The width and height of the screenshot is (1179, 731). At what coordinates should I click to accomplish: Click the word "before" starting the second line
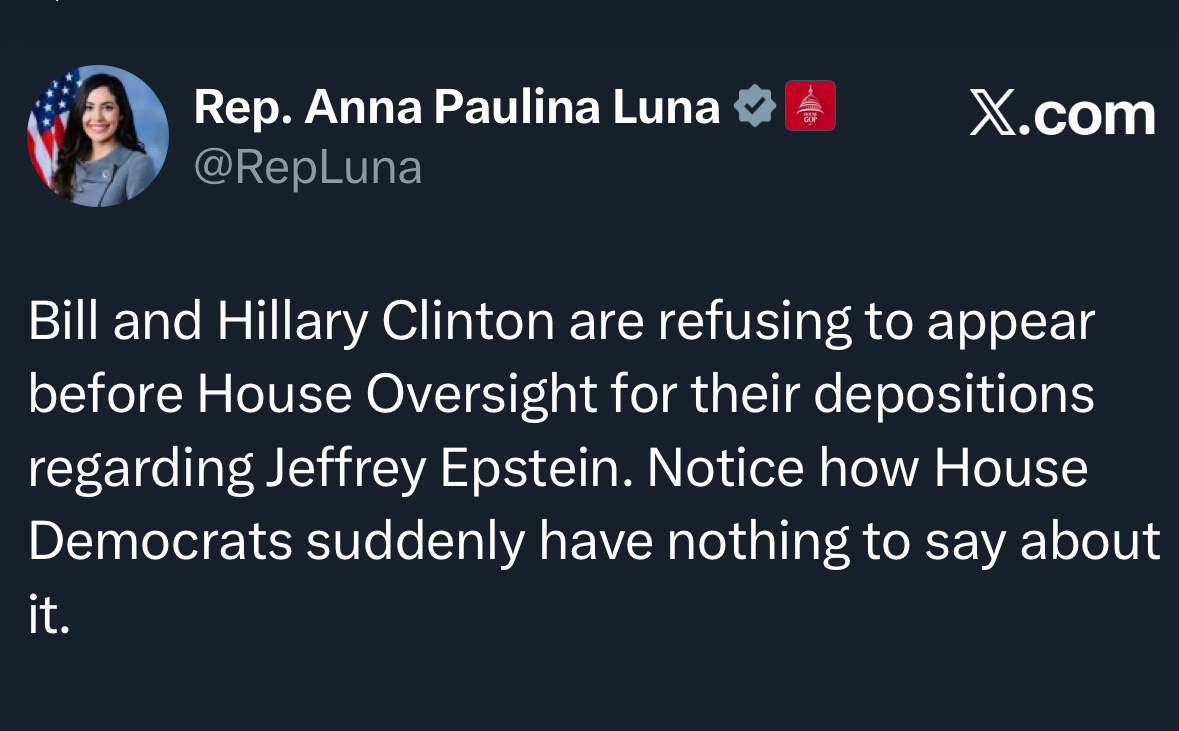pos(105,395)
